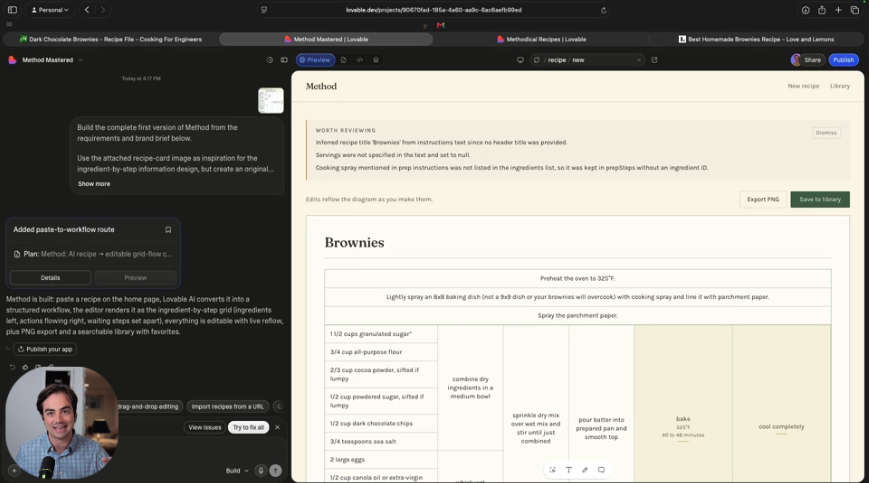Click the Details button in chat card
The height and width of the screenshot is (483, 869).
(50, 278)
